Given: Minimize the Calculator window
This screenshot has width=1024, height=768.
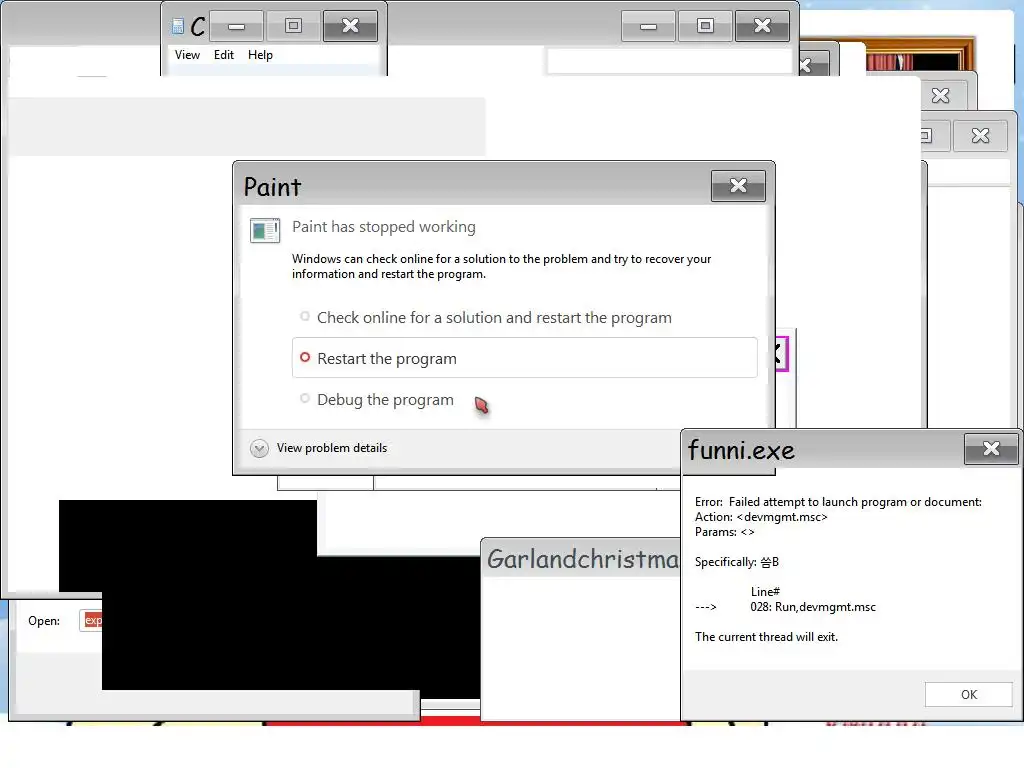Looking at the screenshot, I should click(x=236, y=26).
